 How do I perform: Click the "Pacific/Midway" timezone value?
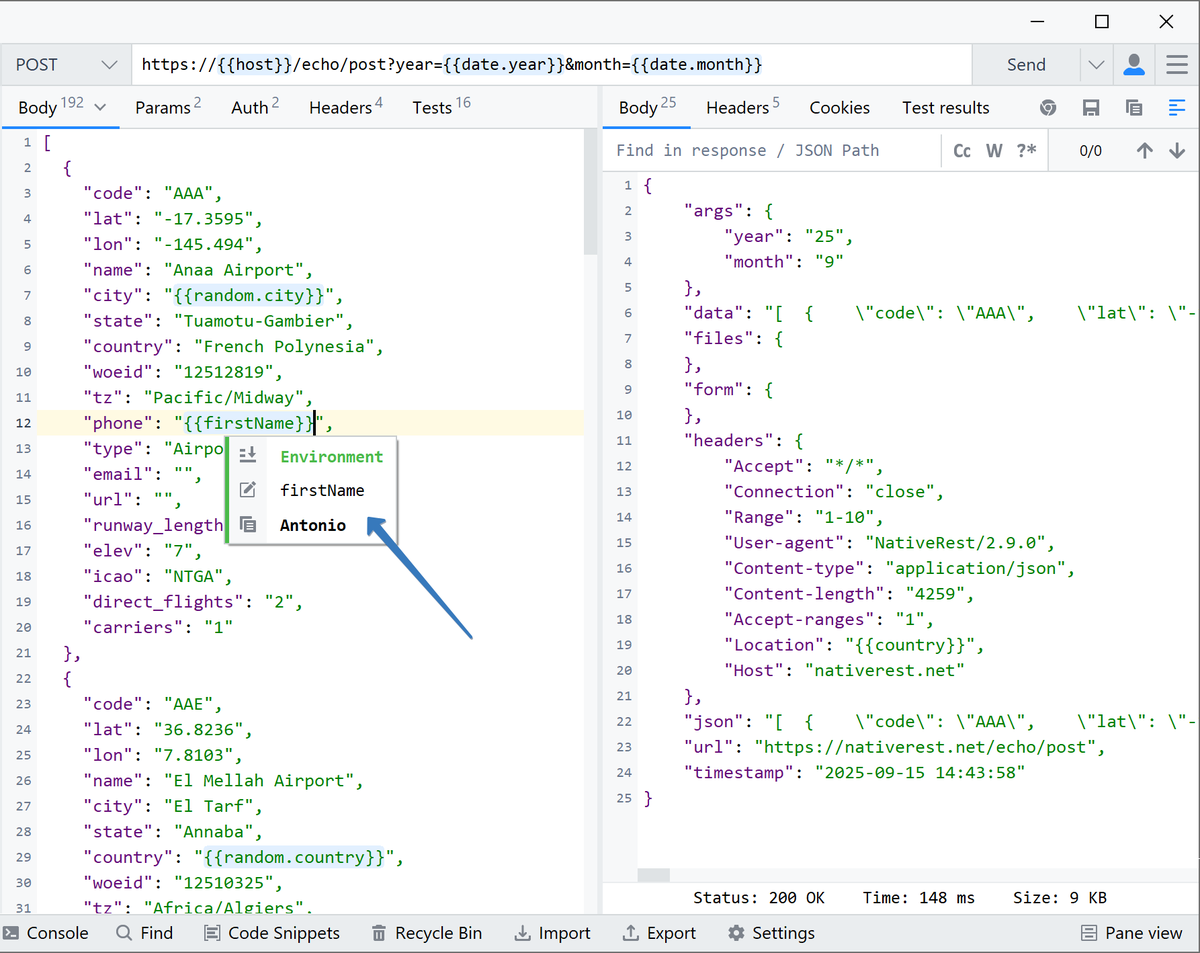coord(229,397)
